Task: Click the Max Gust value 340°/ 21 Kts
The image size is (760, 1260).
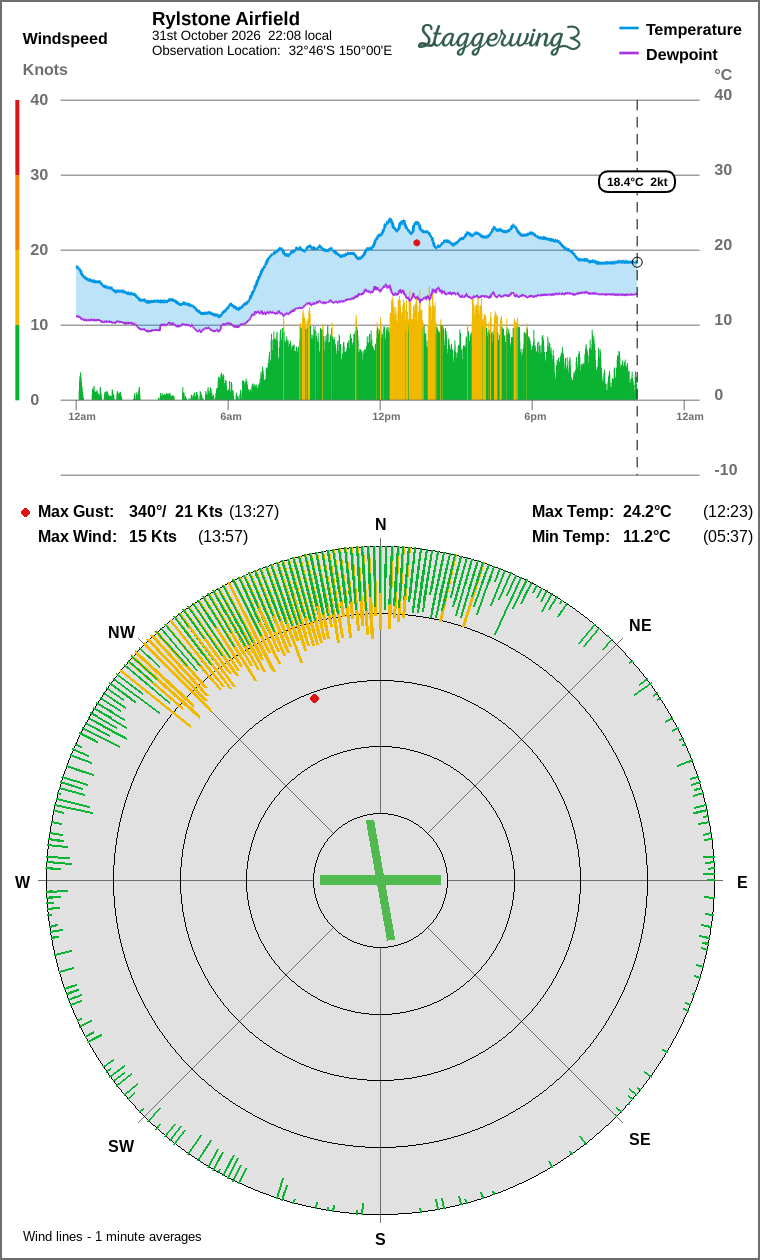Action: pos(176,512)
